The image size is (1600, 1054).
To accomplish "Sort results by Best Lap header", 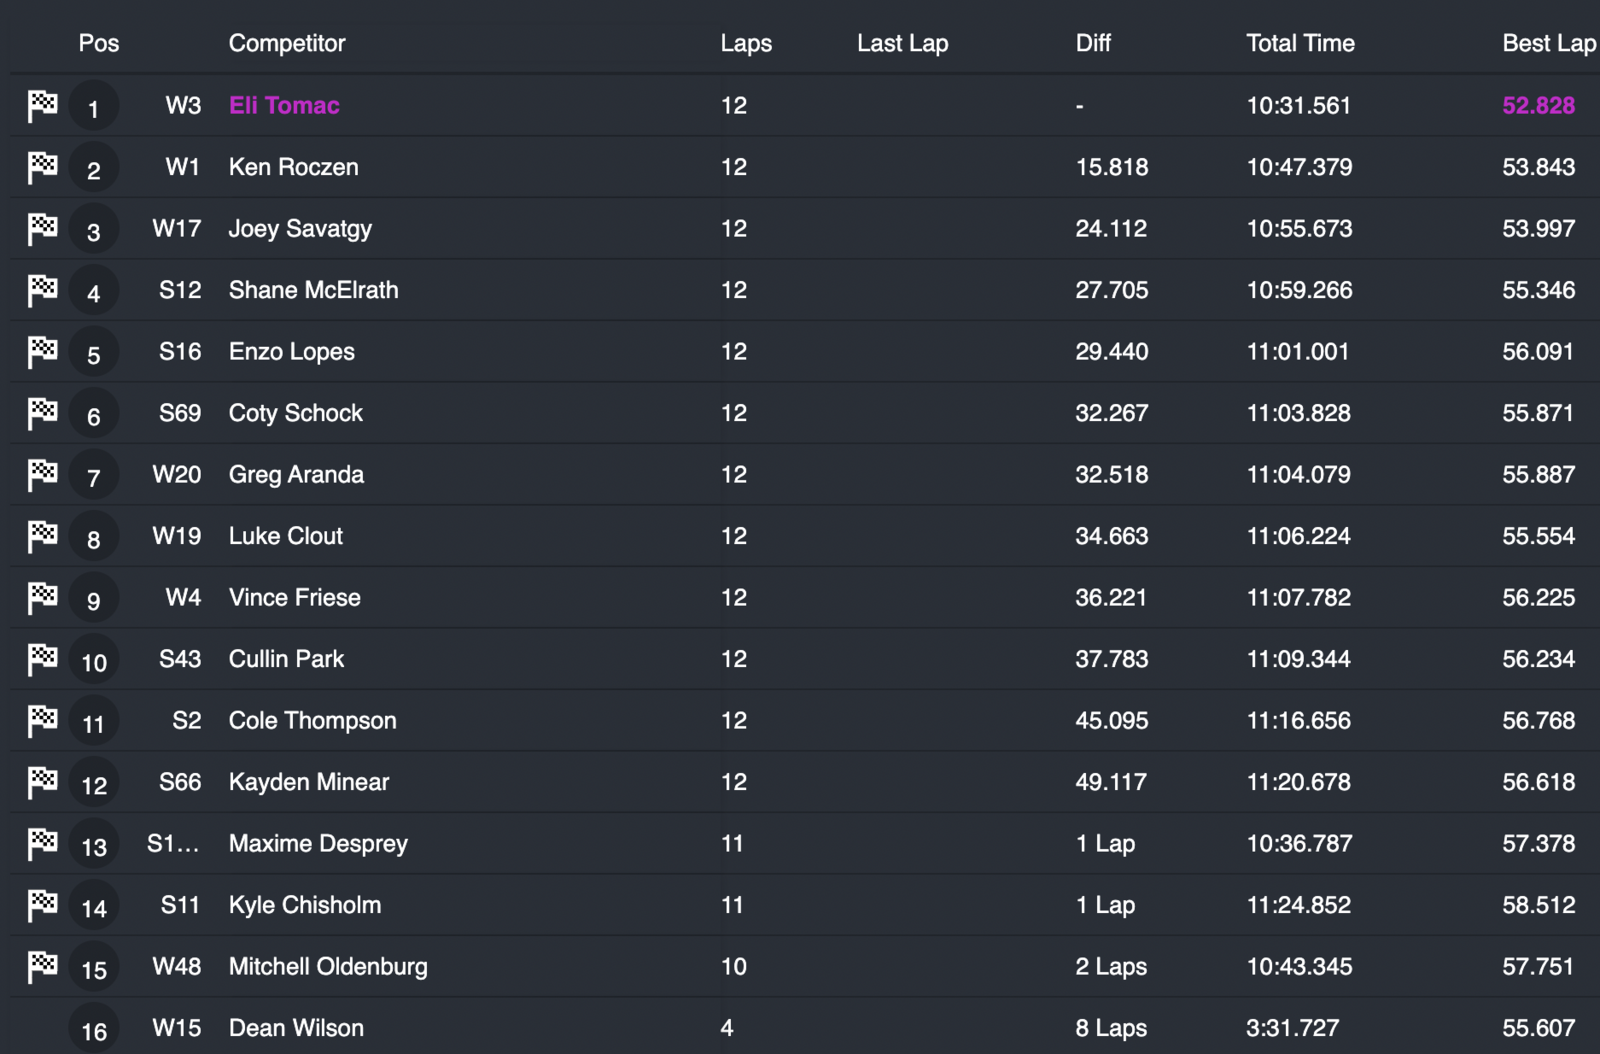I will point(1548,43).
